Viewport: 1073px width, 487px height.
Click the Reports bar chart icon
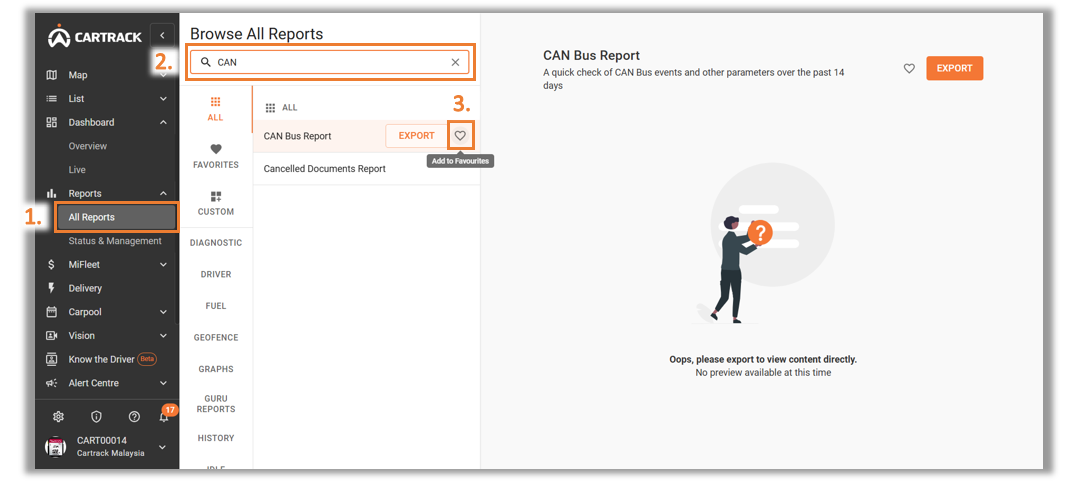(51, 194)
